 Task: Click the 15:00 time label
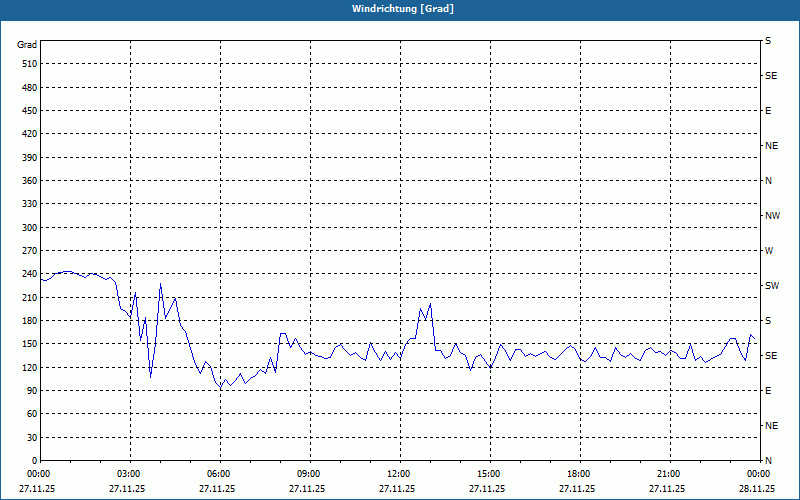[488, 474]
